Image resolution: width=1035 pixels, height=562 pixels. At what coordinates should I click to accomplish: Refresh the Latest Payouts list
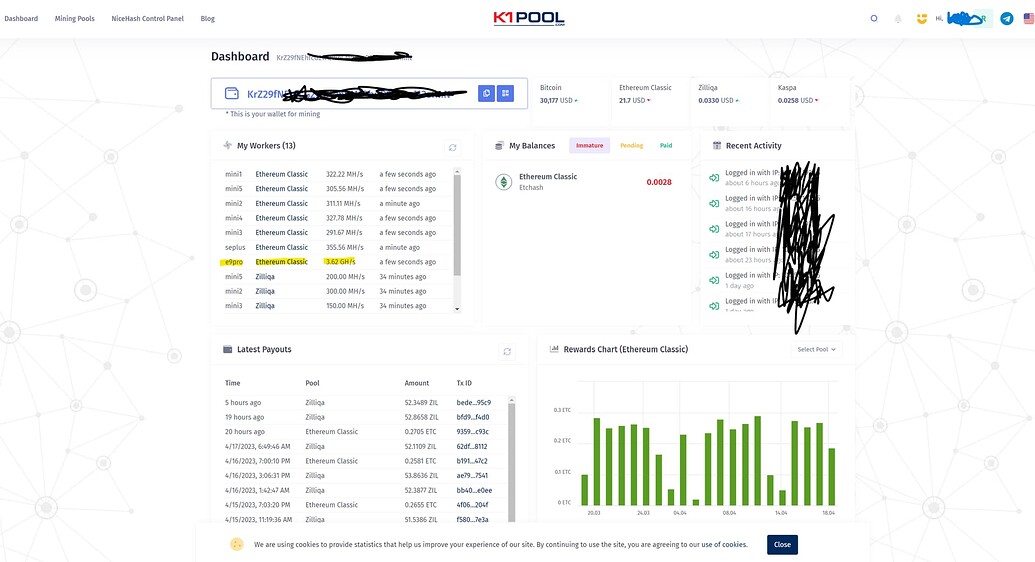[507, 351]
